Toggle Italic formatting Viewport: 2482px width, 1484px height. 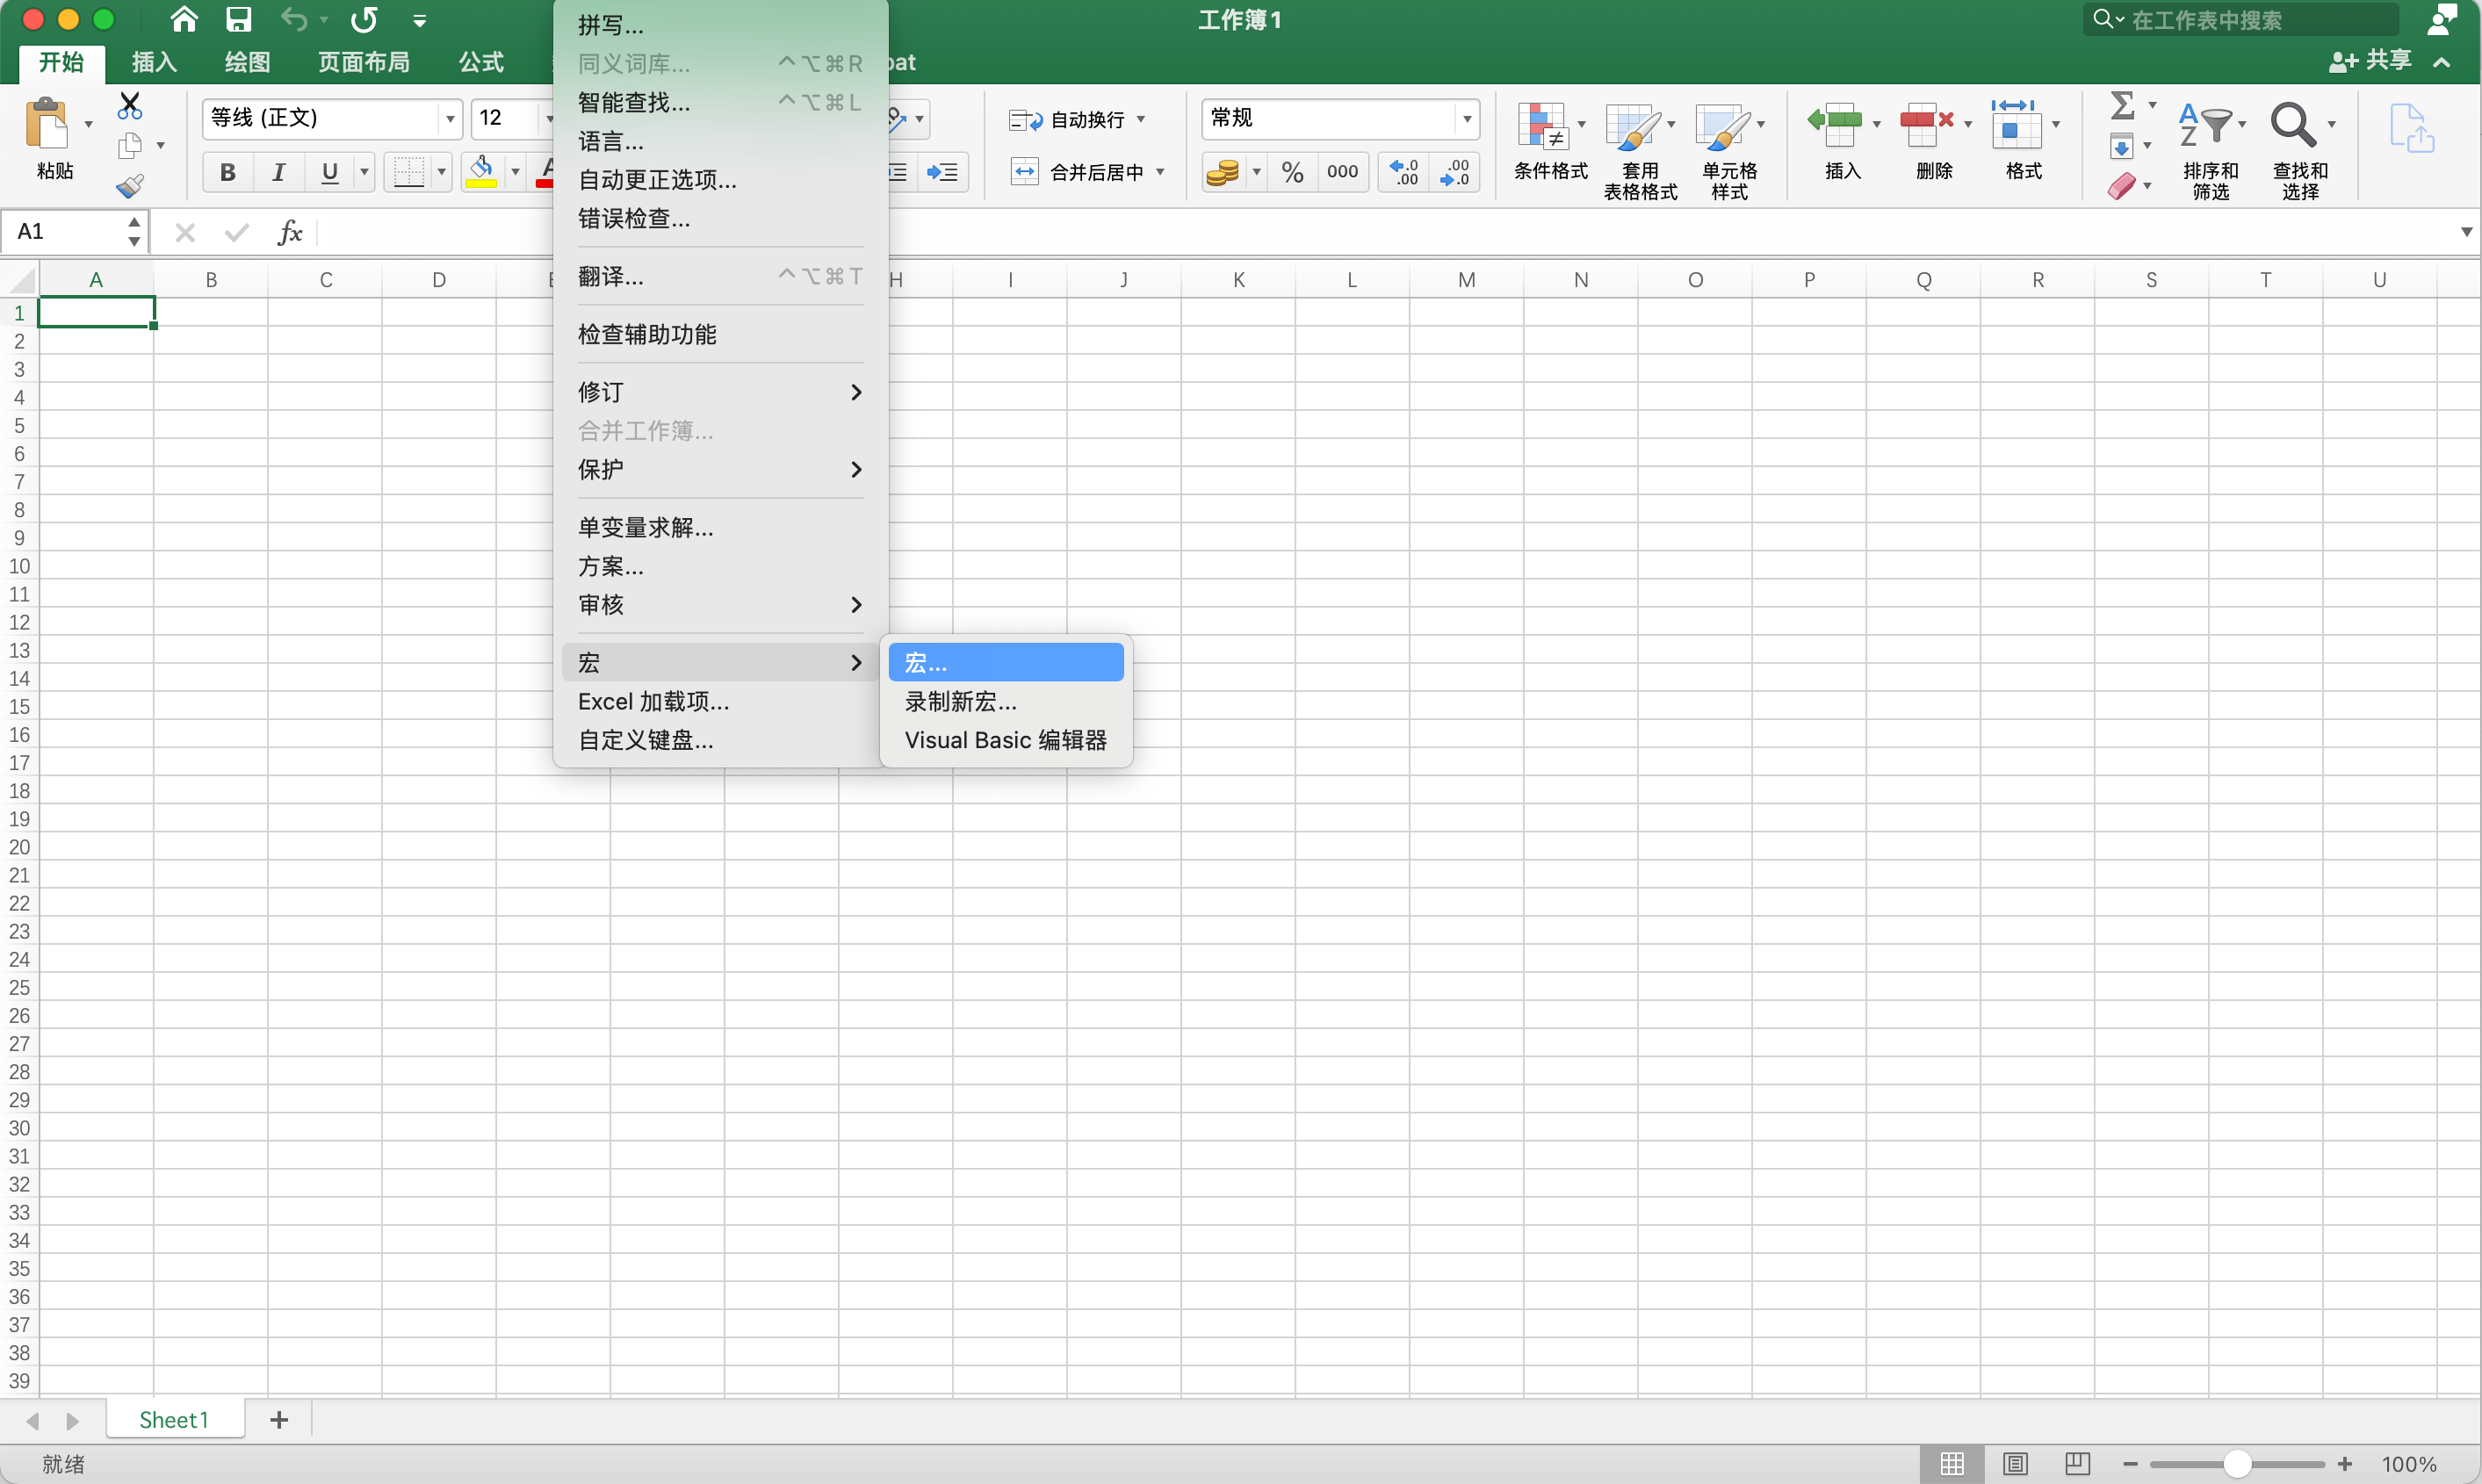tap(278, 172)
